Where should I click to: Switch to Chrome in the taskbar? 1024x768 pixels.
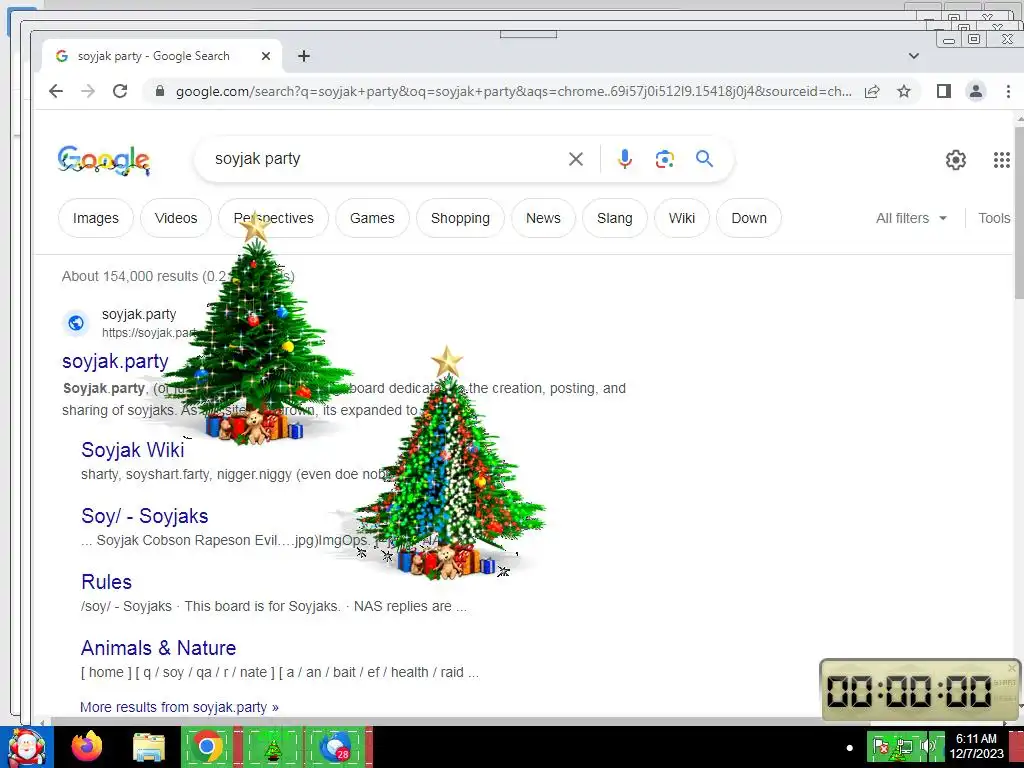pos(207,747)
